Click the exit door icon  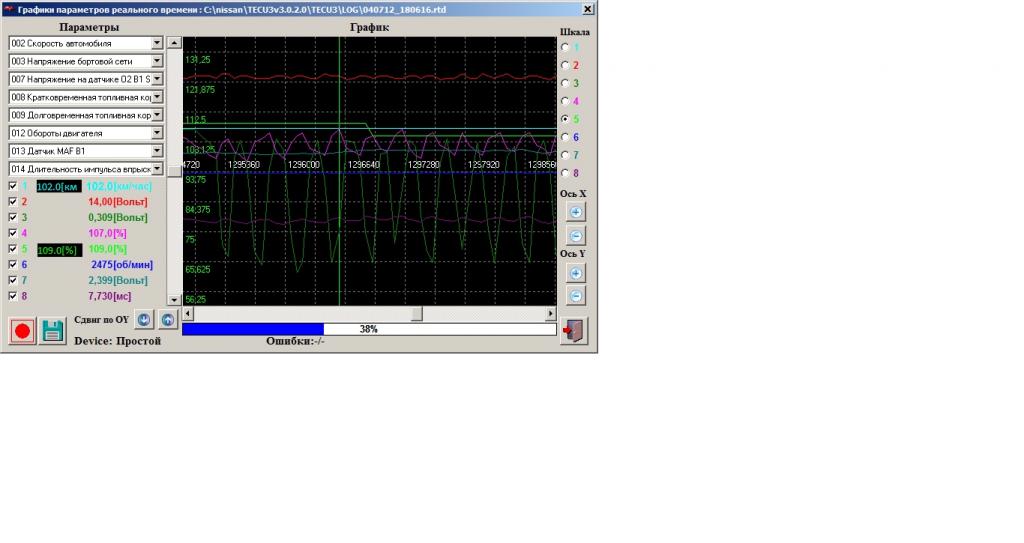coord(575,331)
